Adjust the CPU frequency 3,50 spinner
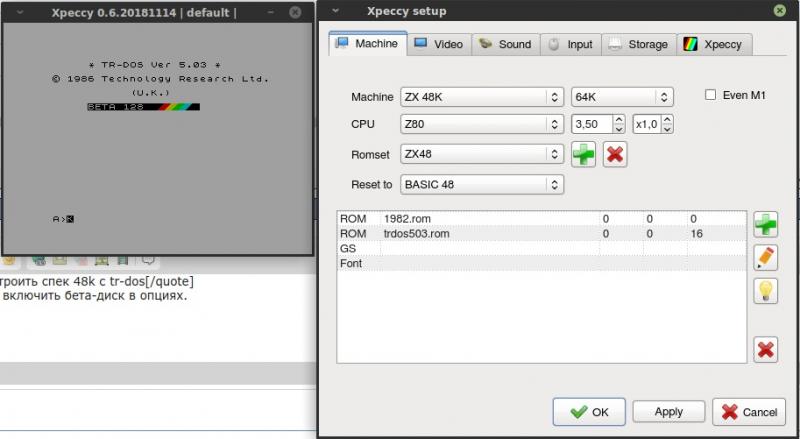This screenshot has width=800, height=439. (625, 126)
